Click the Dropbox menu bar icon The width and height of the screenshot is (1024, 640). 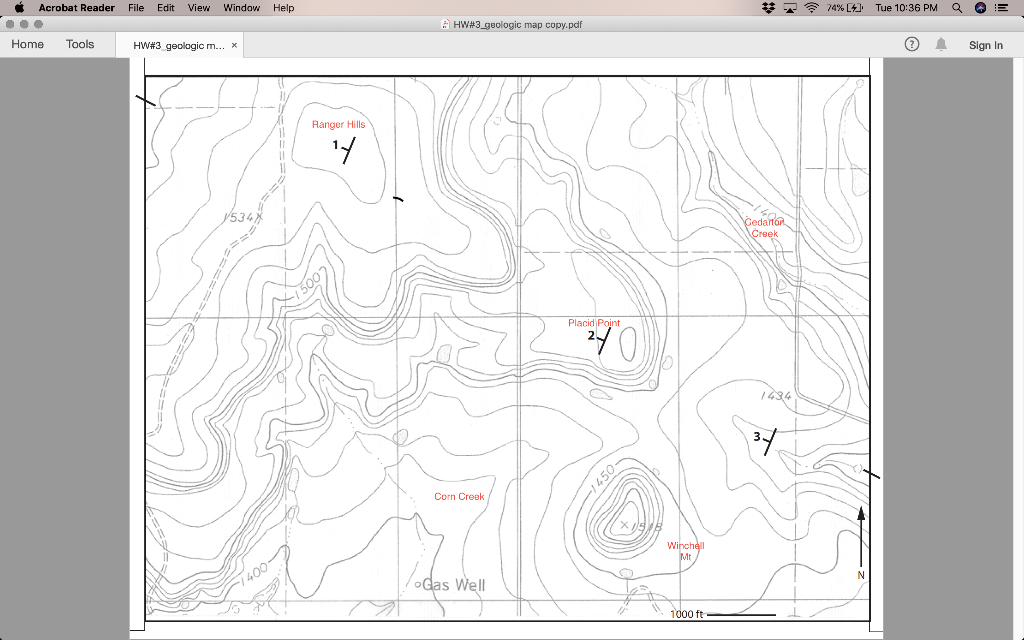pos(768,7)
